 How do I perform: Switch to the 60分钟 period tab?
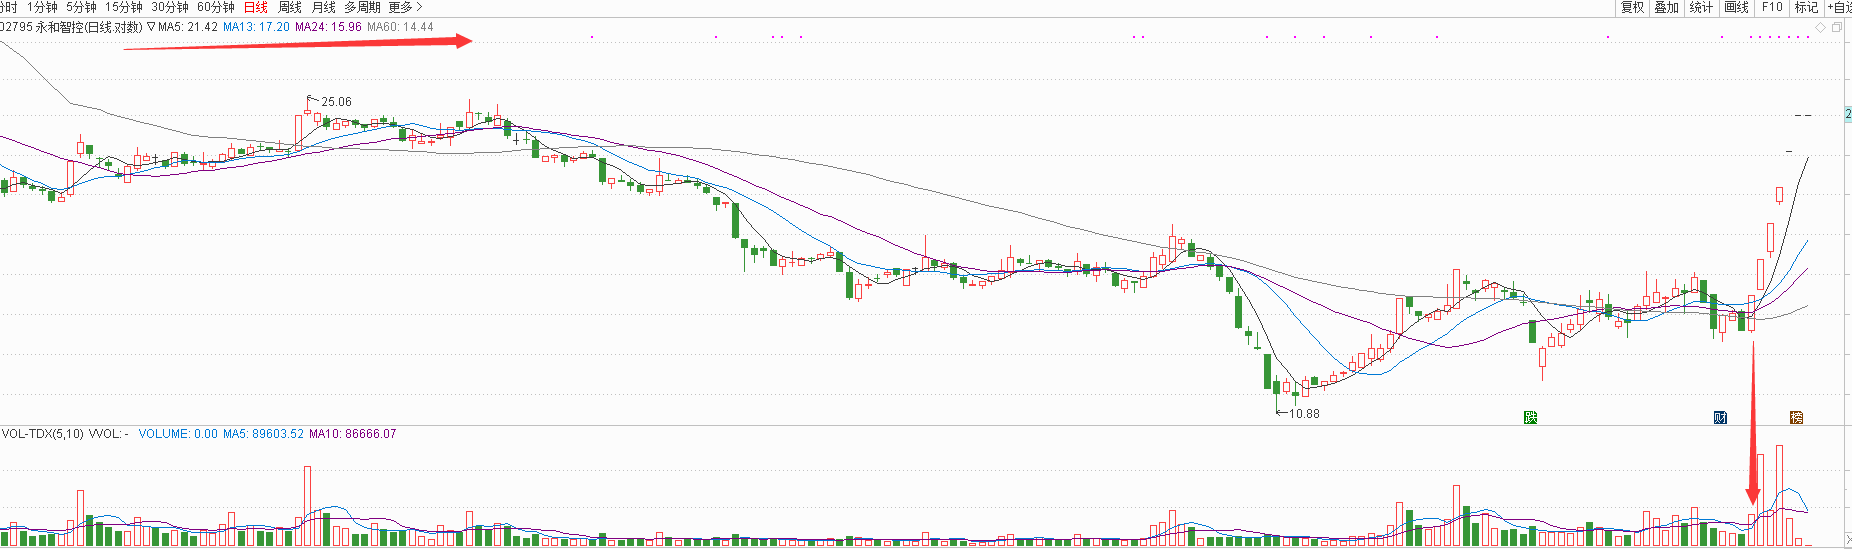click(x=215, y=7)
